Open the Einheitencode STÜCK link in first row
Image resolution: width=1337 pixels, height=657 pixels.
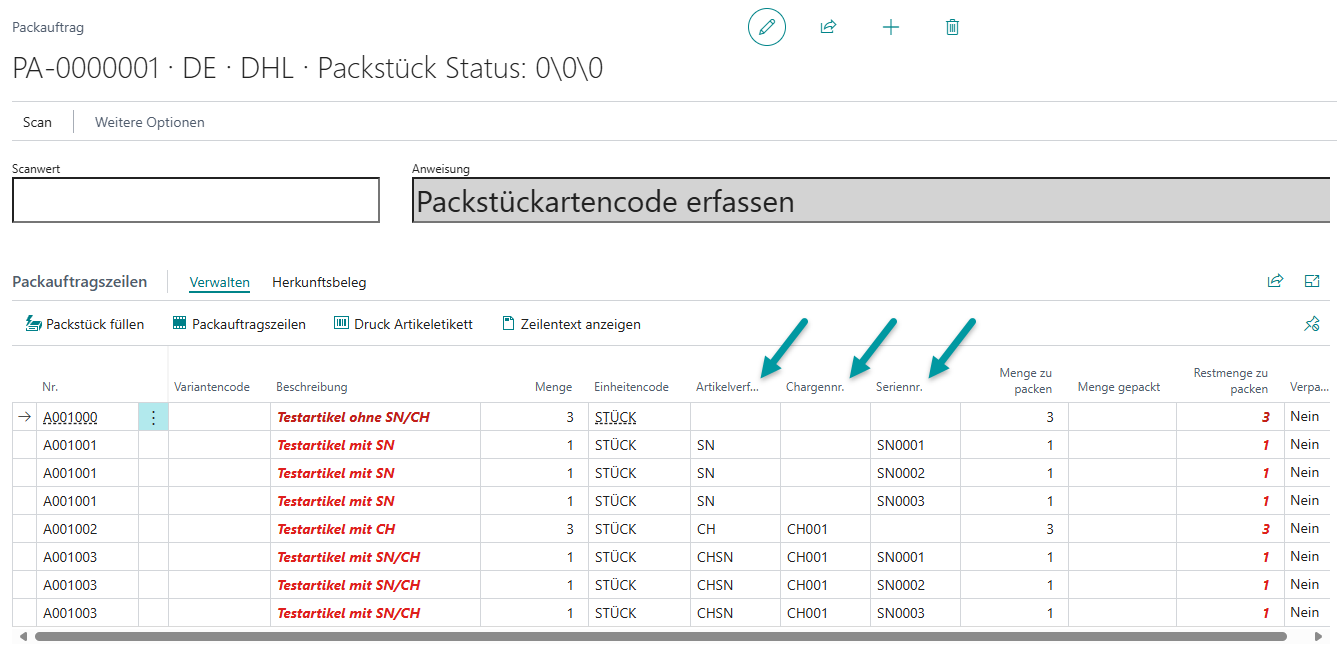pos(615,417)
